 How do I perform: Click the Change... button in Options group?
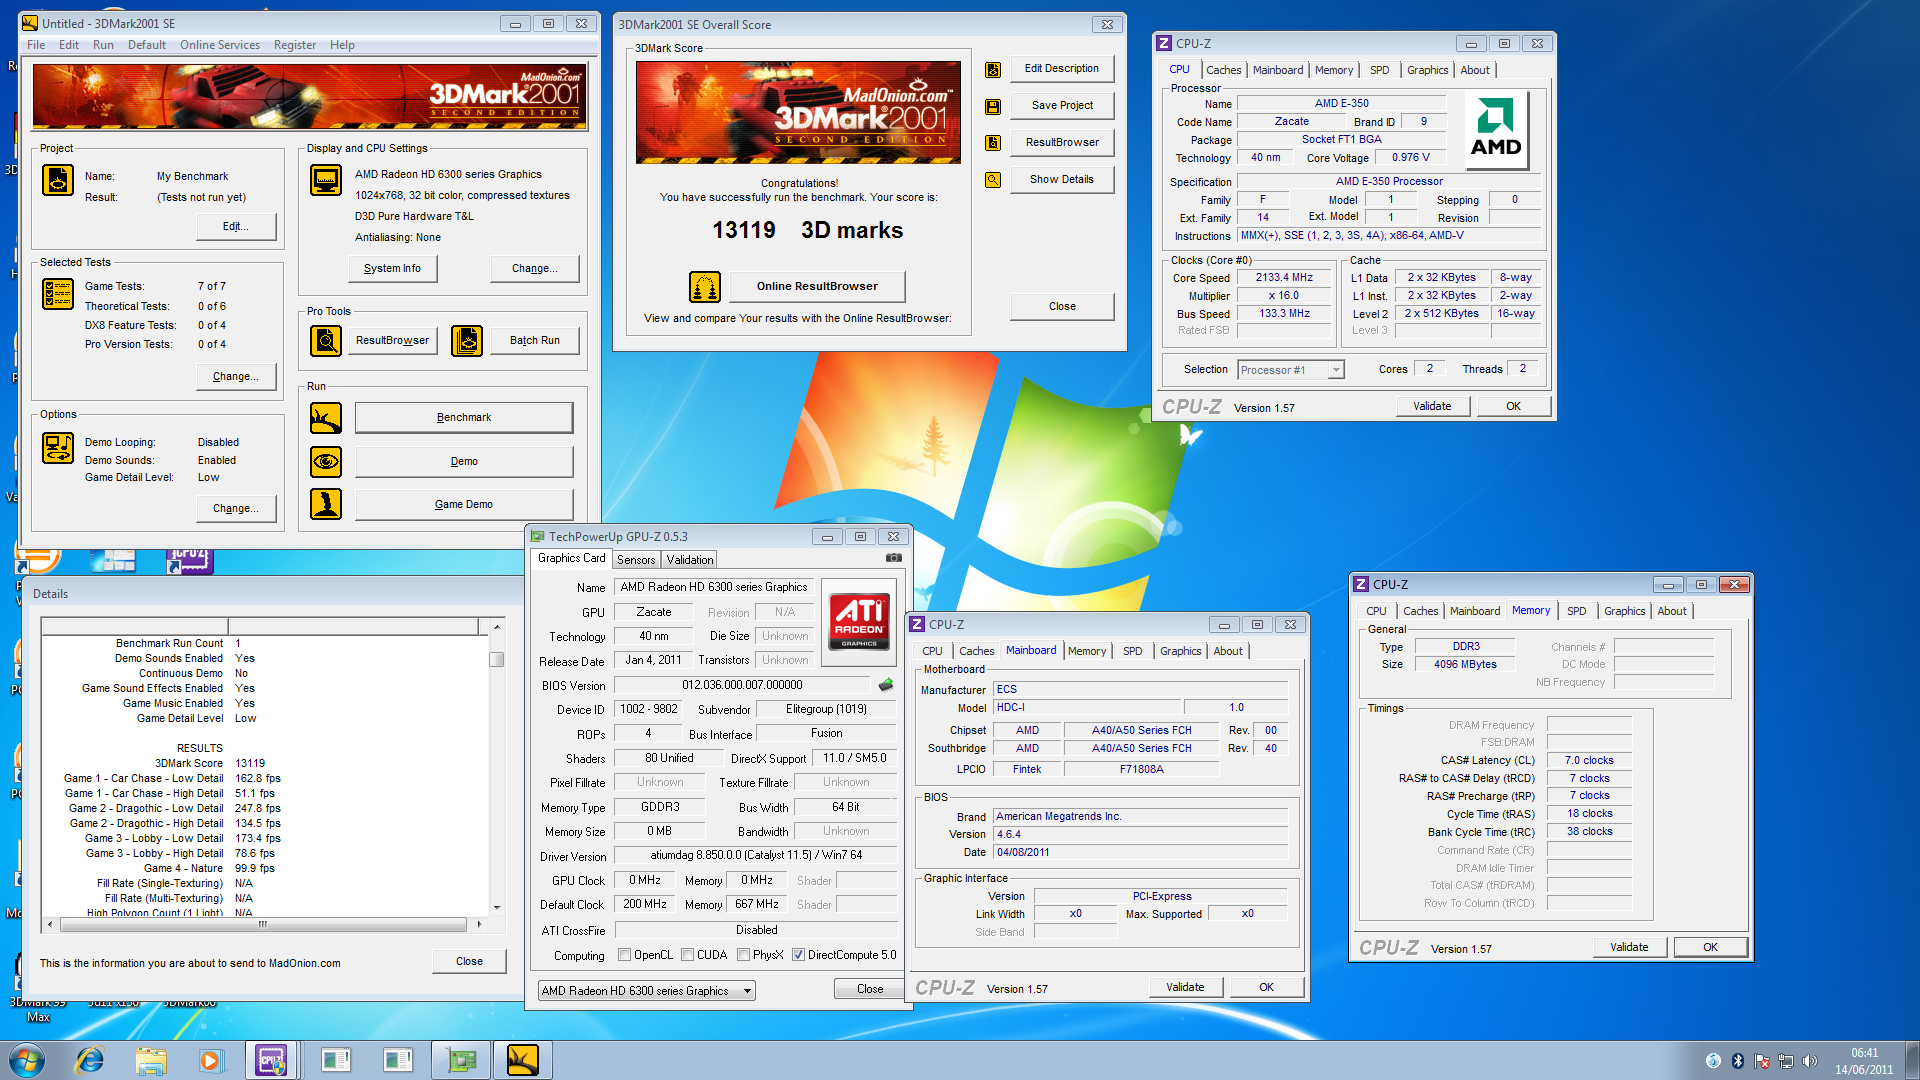236,509
